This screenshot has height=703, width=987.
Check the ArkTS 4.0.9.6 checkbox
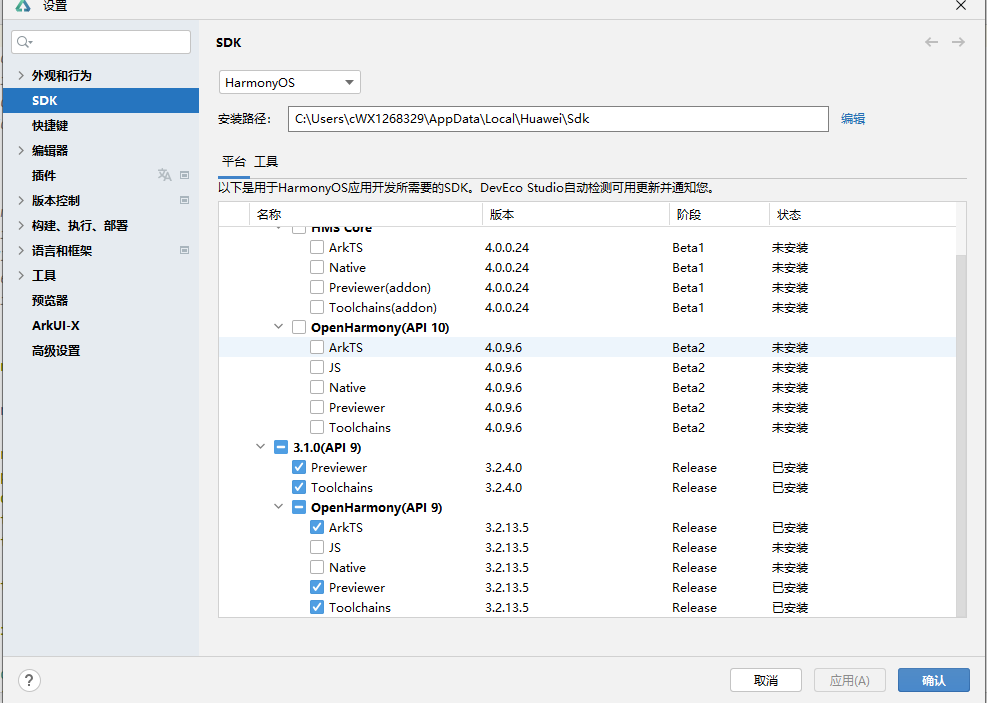(x=317, y=347)
